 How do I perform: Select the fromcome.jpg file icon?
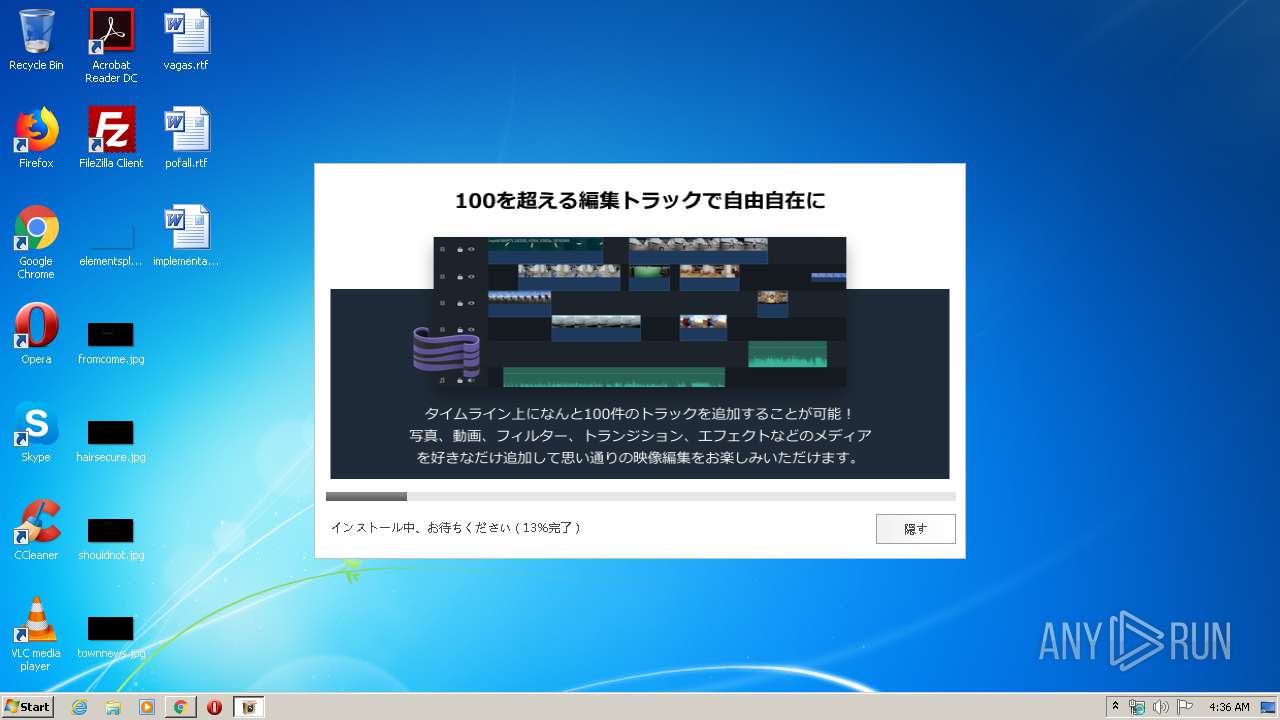111,342
